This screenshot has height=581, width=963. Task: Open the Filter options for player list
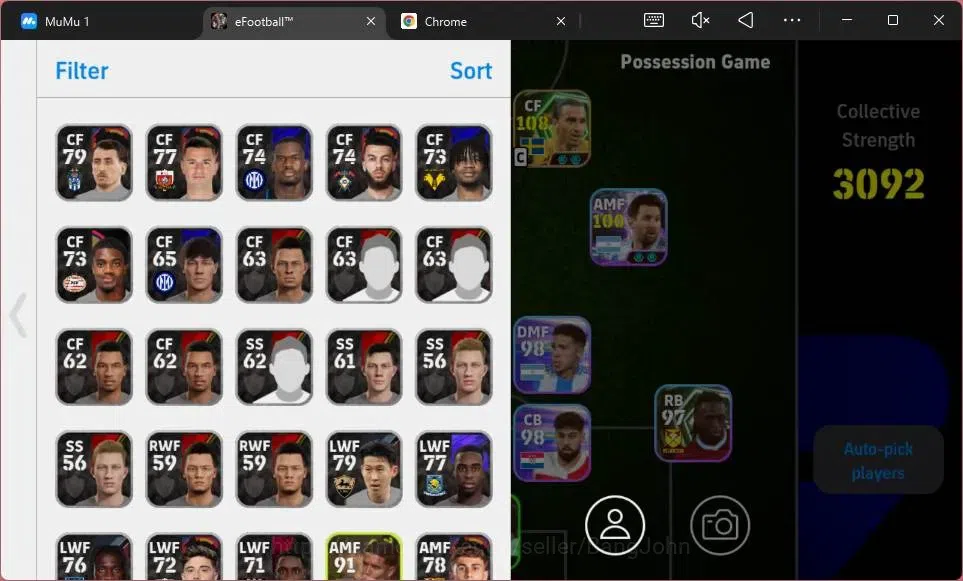pos(82,71)
